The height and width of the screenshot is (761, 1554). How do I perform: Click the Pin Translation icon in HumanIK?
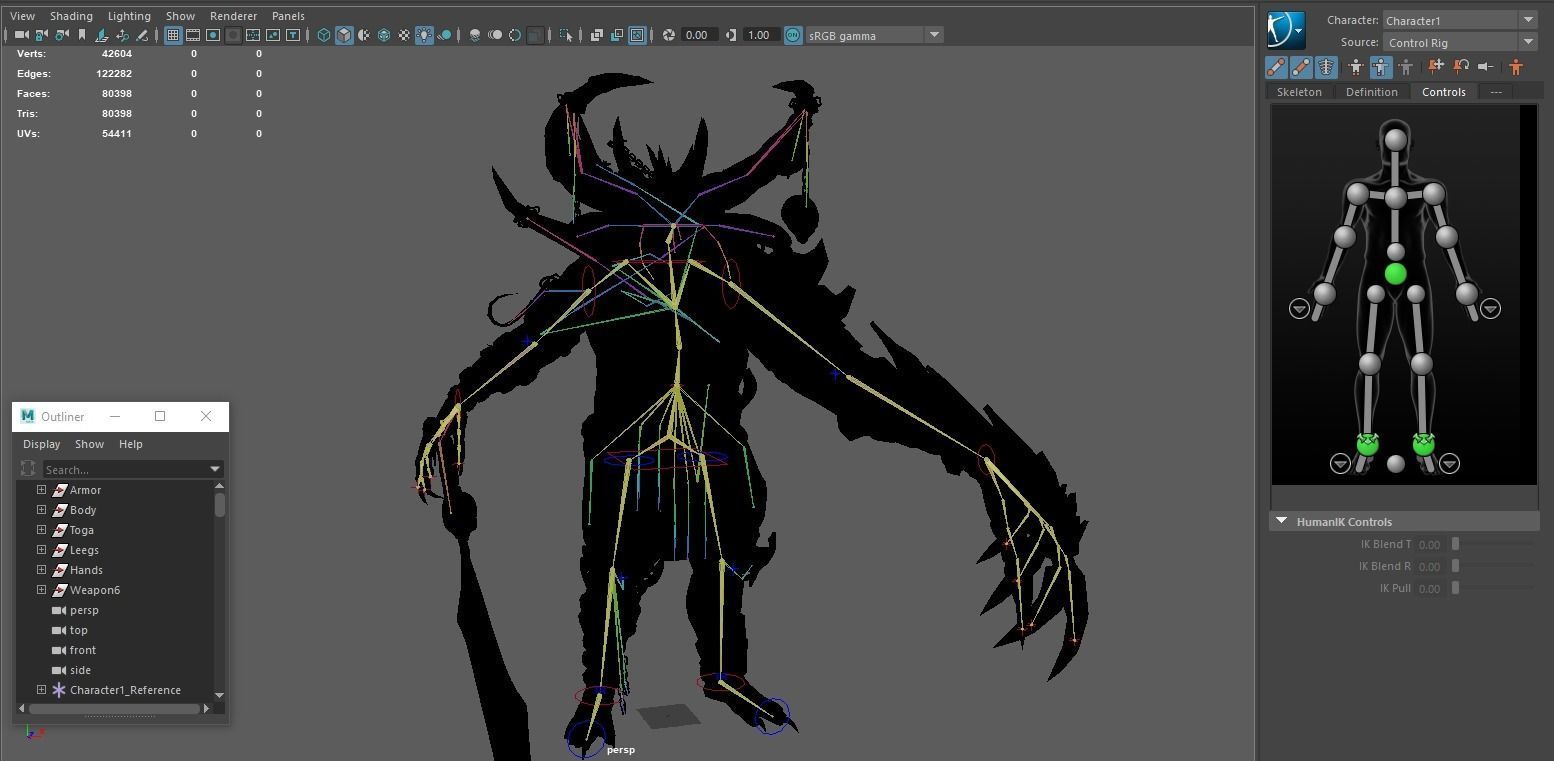(x=1436, y=67)
